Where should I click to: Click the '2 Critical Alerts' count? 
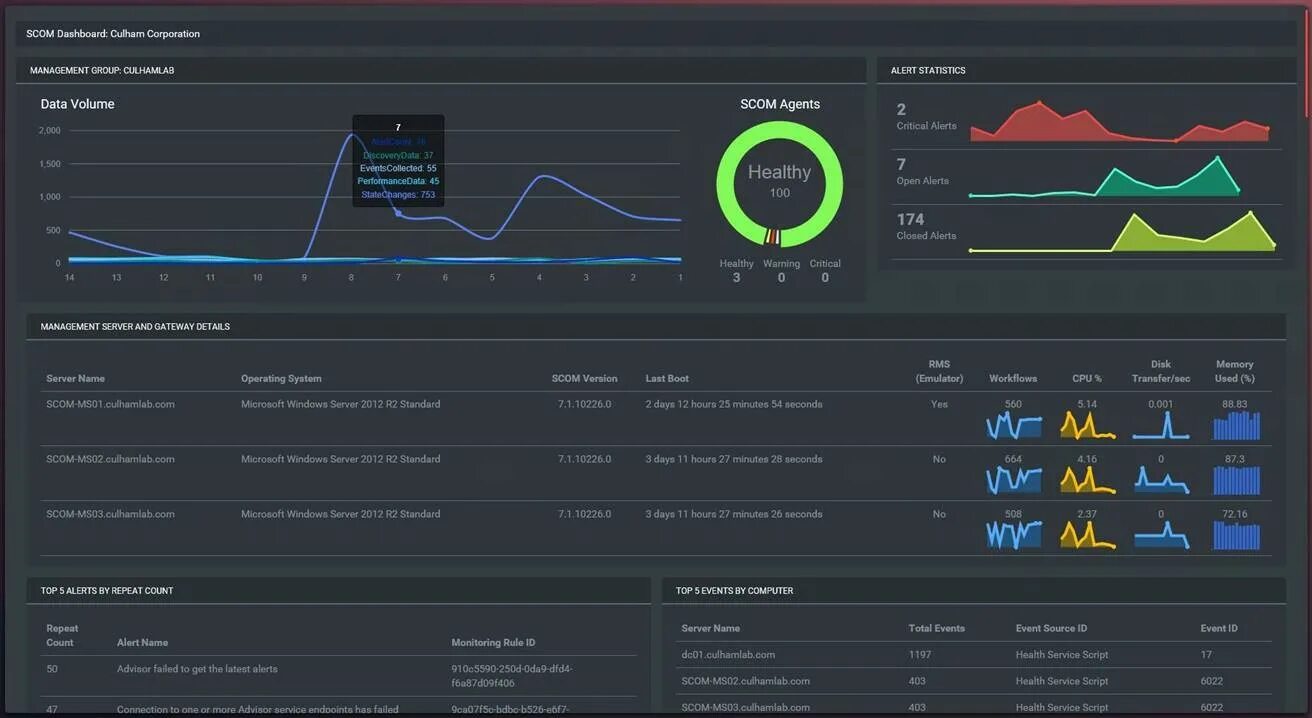[x=901, y=110]
